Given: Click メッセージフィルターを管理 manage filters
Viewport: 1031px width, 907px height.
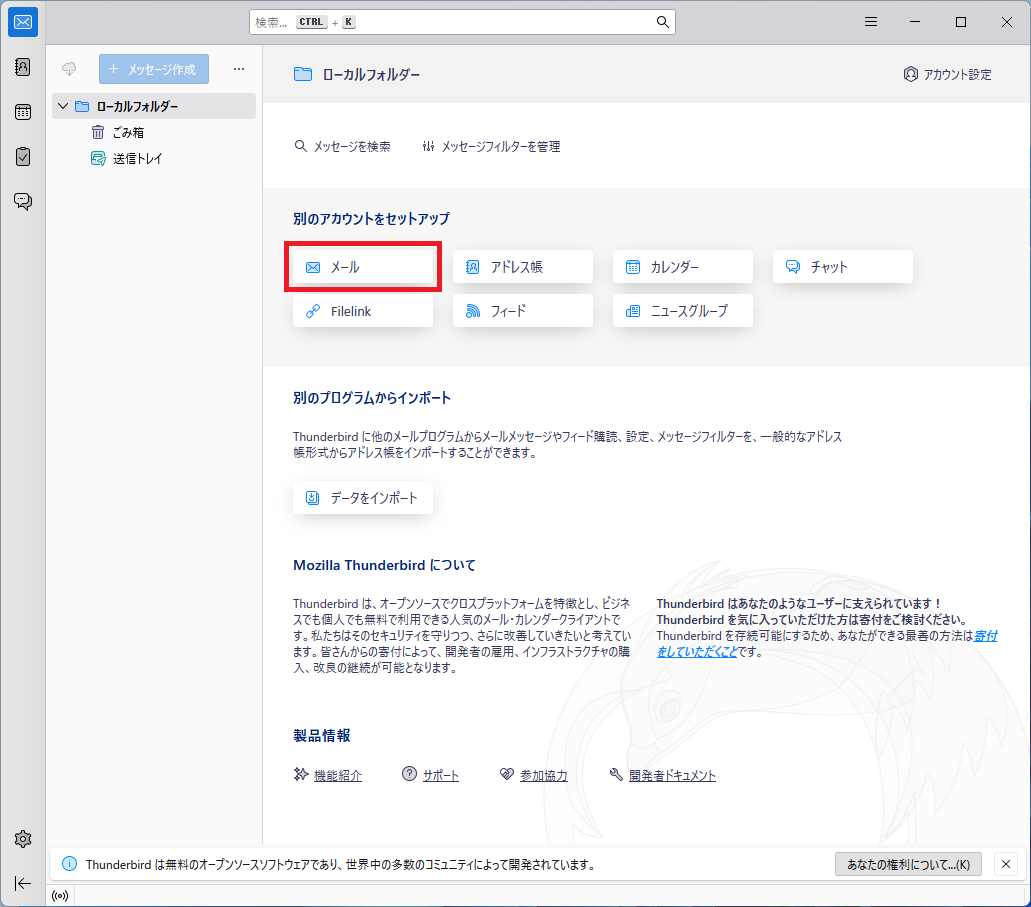Looking at the screenshot, I should (x=491, y=146).
